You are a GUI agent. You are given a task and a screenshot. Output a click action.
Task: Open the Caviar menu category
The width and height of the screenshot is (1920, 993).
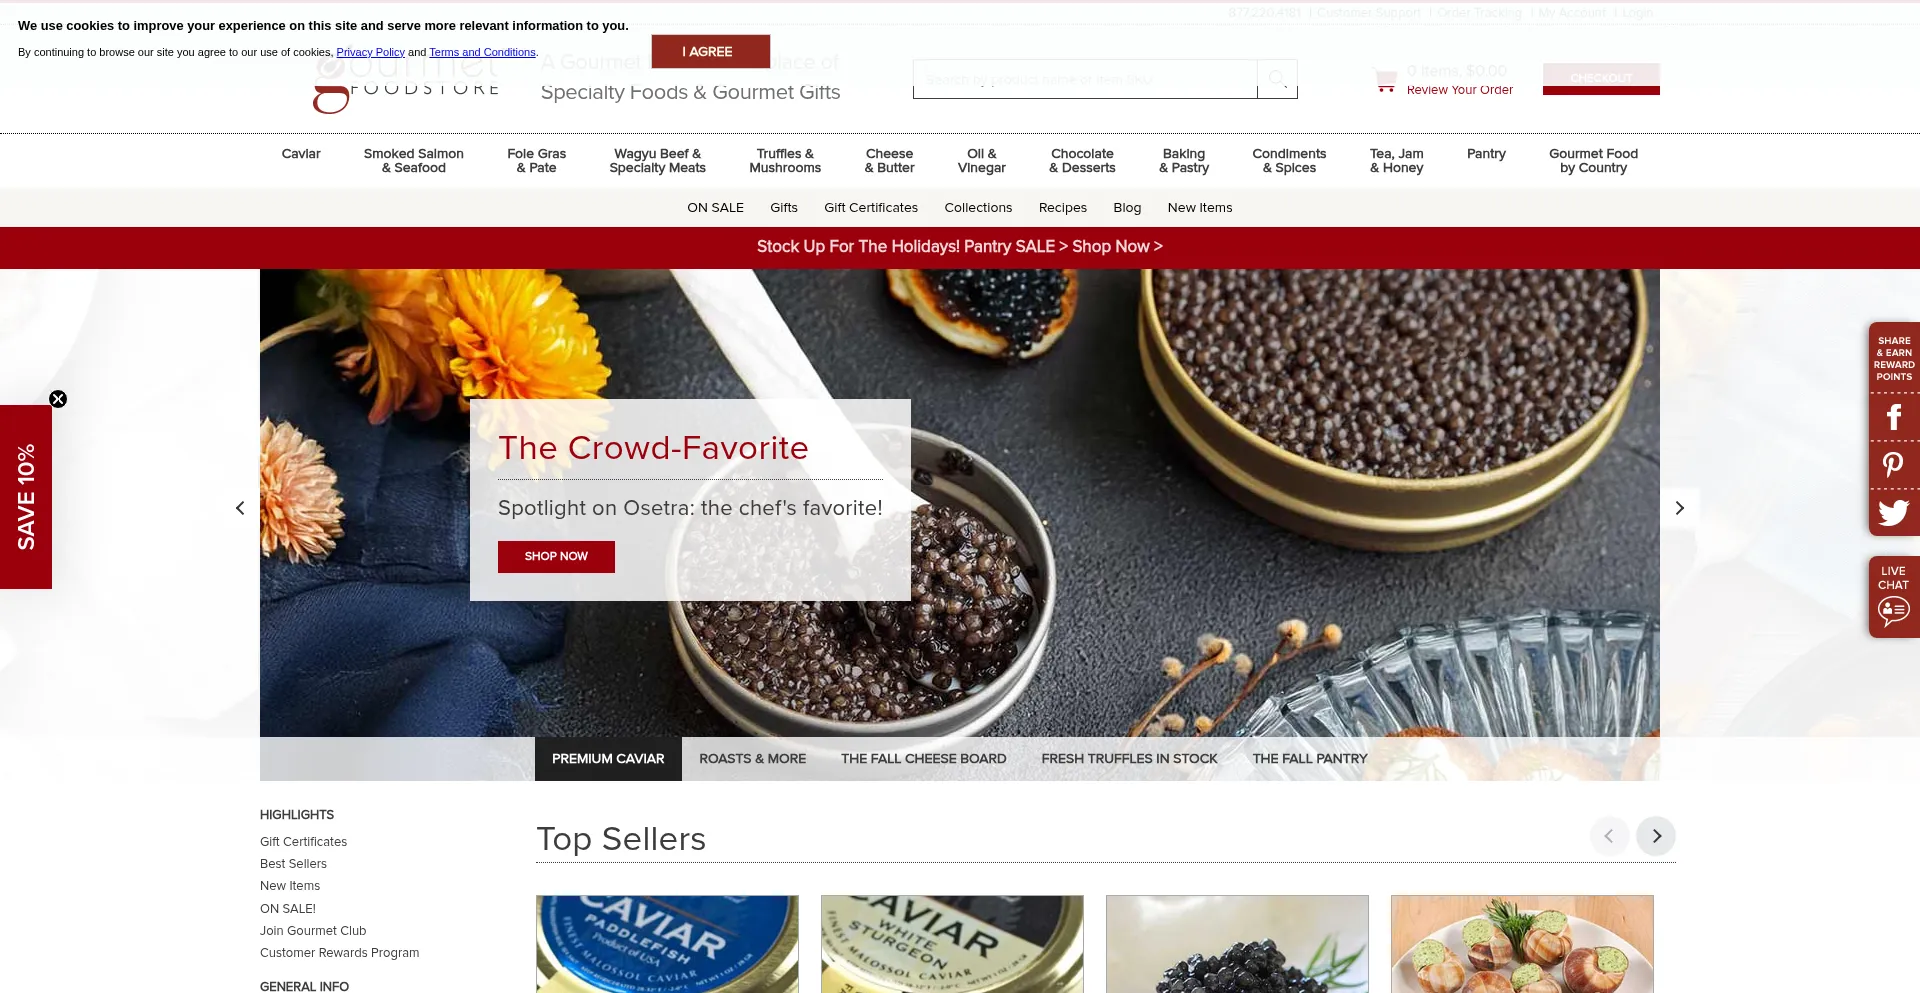pos(301,154)
